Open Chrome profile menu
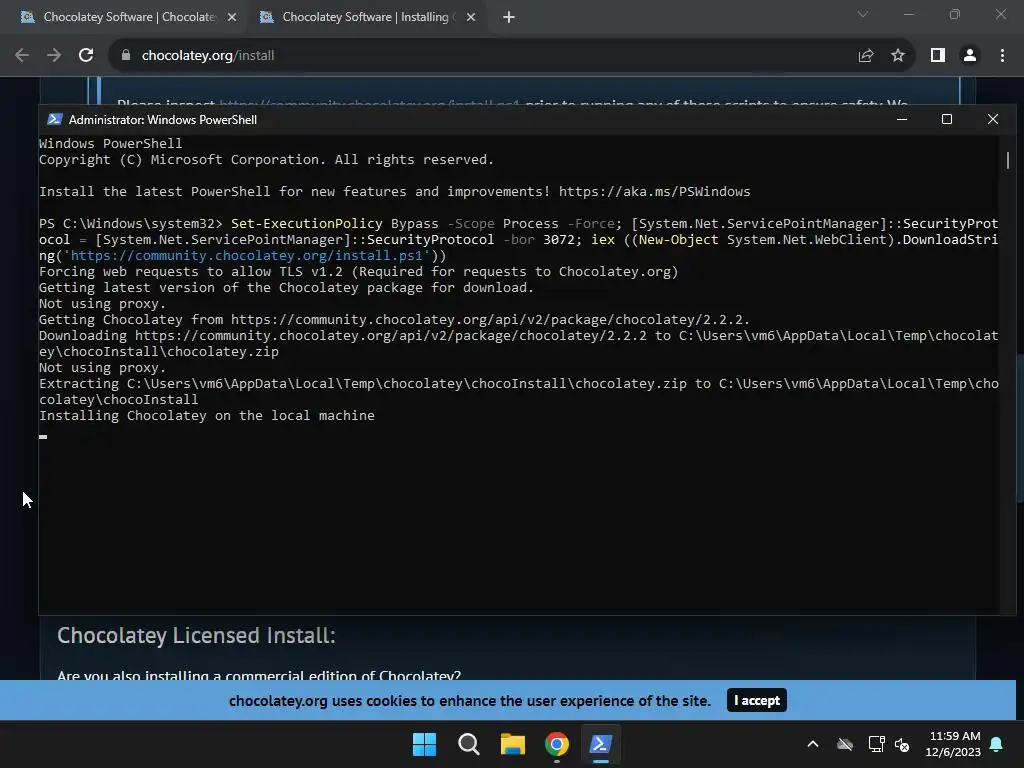This screenshot has height=768, width=1024. (970, 56)
